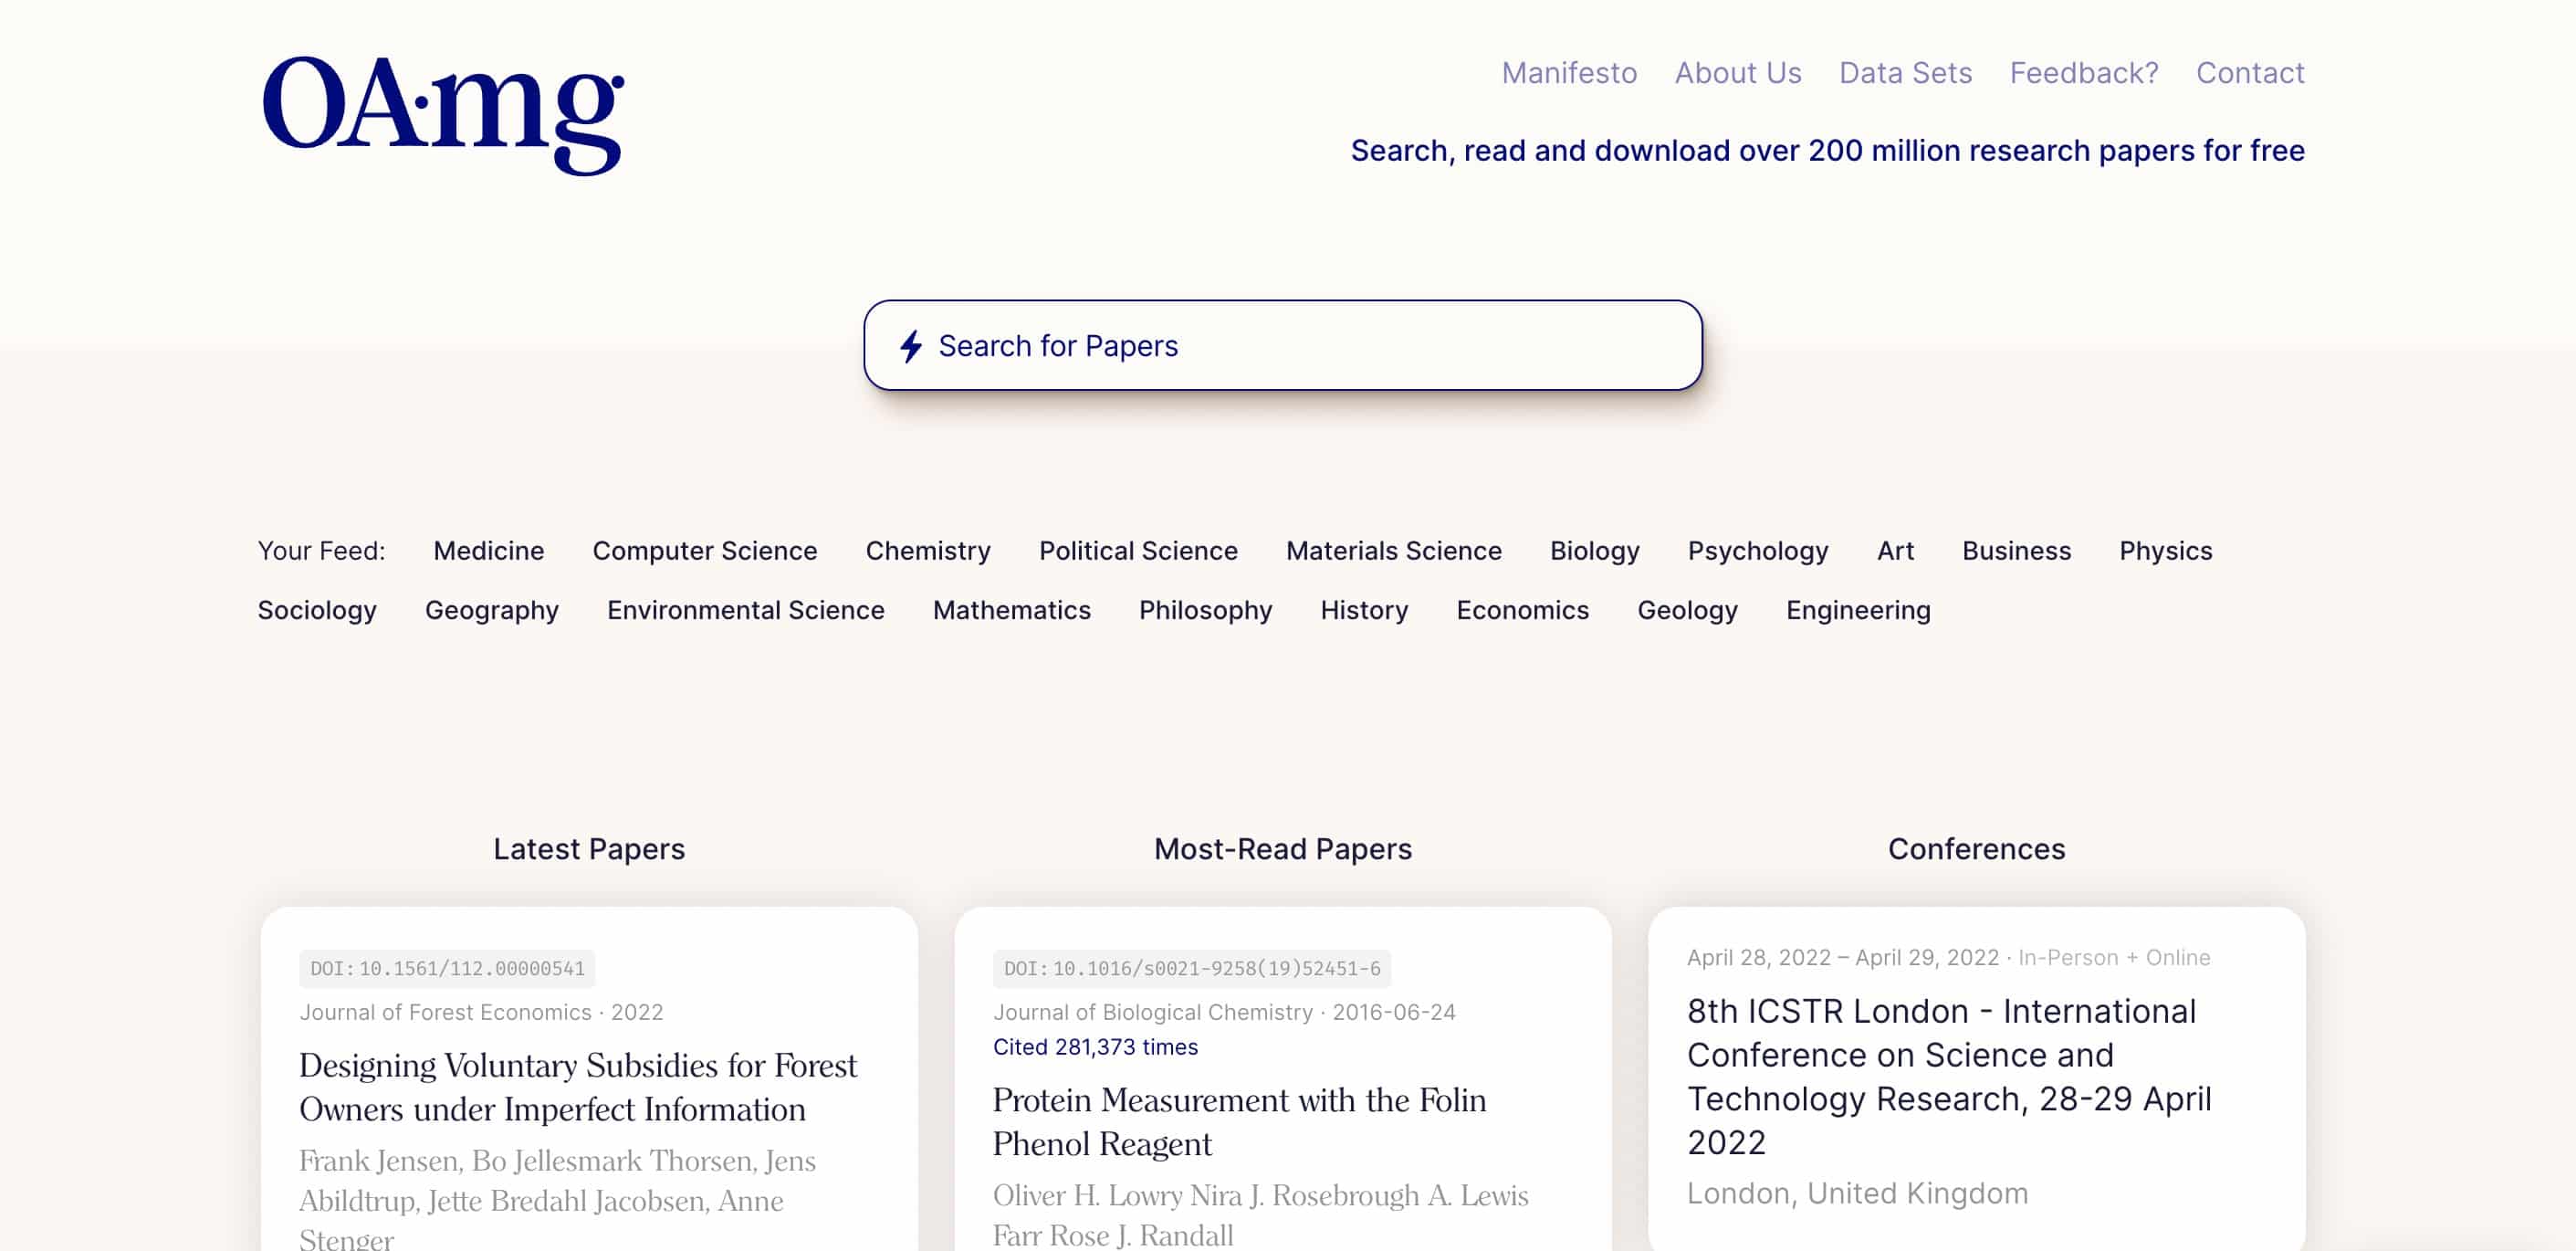Open the Contact page
This screenshot has width=2576, height=1251.
click(x=2250, y=72)
